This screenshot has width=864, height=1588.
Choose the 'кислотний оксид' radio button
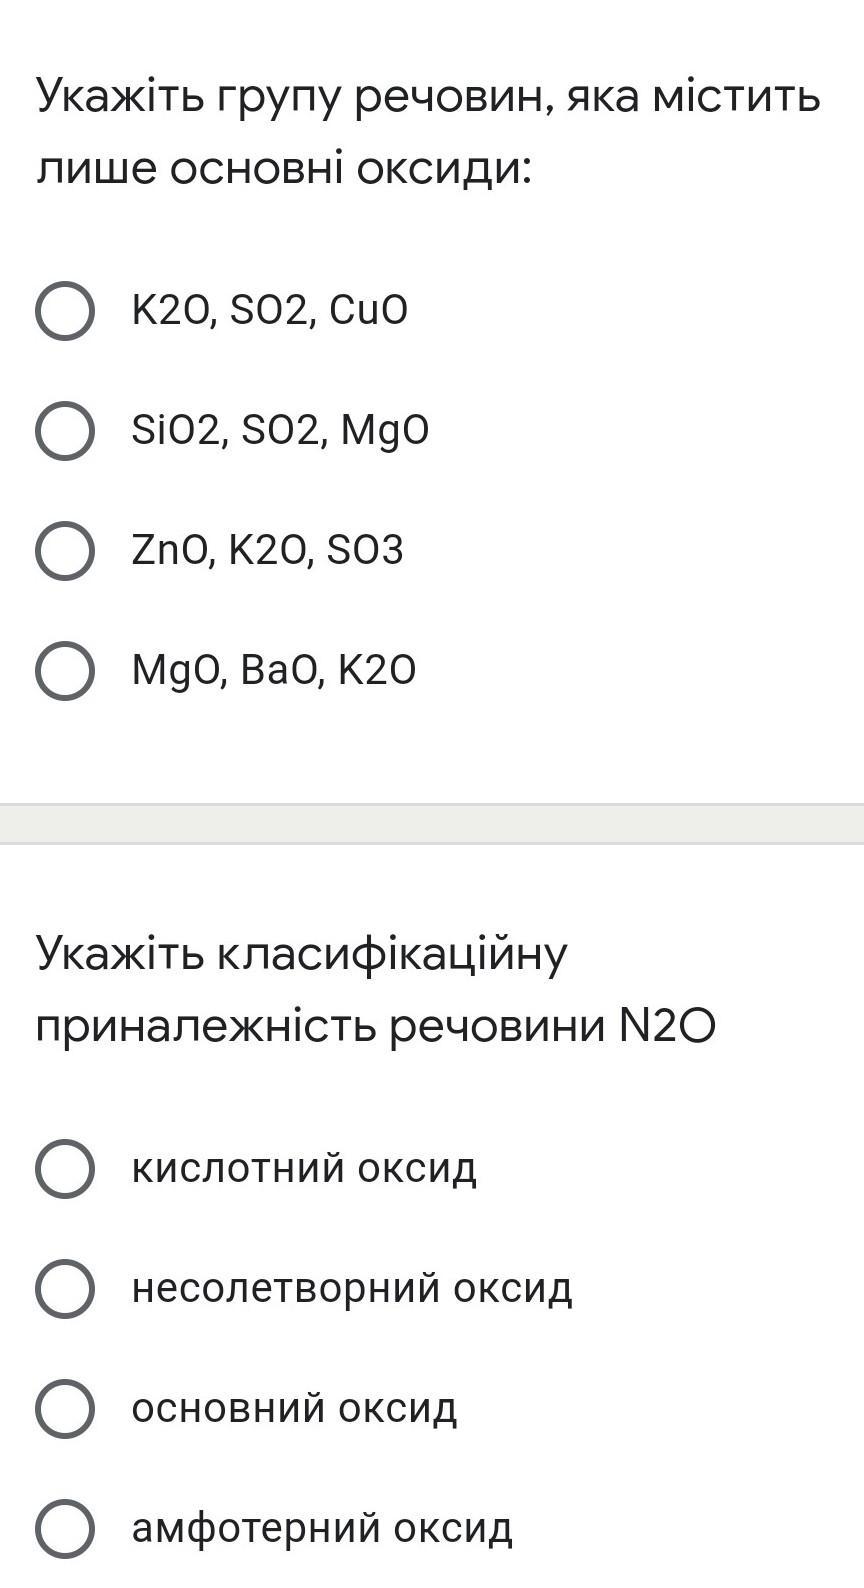pyautogui.click(x=65, y=1168)
